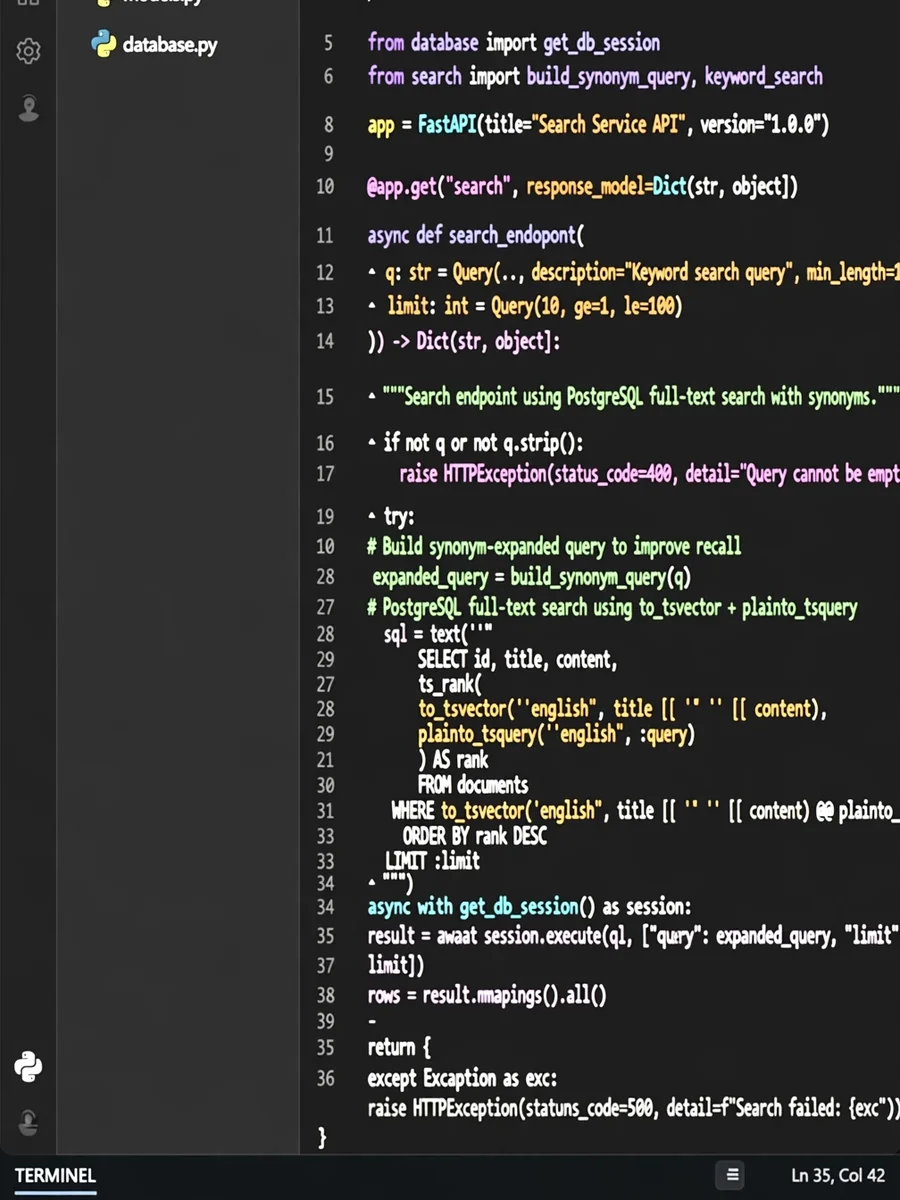Image resolution: width=900 pixels, height=1200 pixels.
Task: Click 'plainto_tsquery(''english", :query)' line
Action: pyautogui.click(x=556, y=735)
